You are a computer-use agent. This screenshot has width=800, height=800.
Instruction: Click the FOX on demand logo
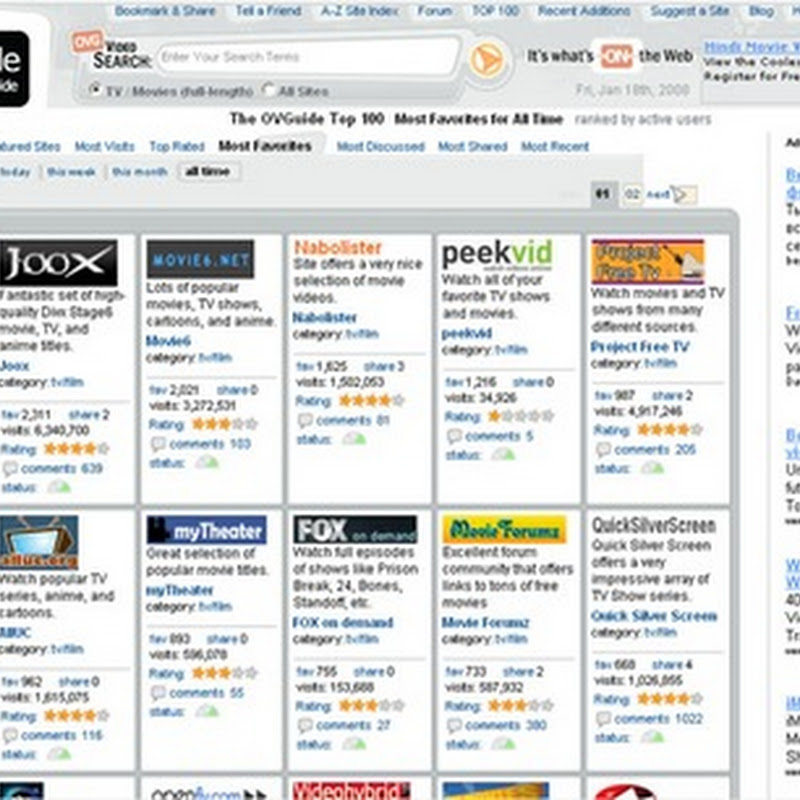(355, 530)
